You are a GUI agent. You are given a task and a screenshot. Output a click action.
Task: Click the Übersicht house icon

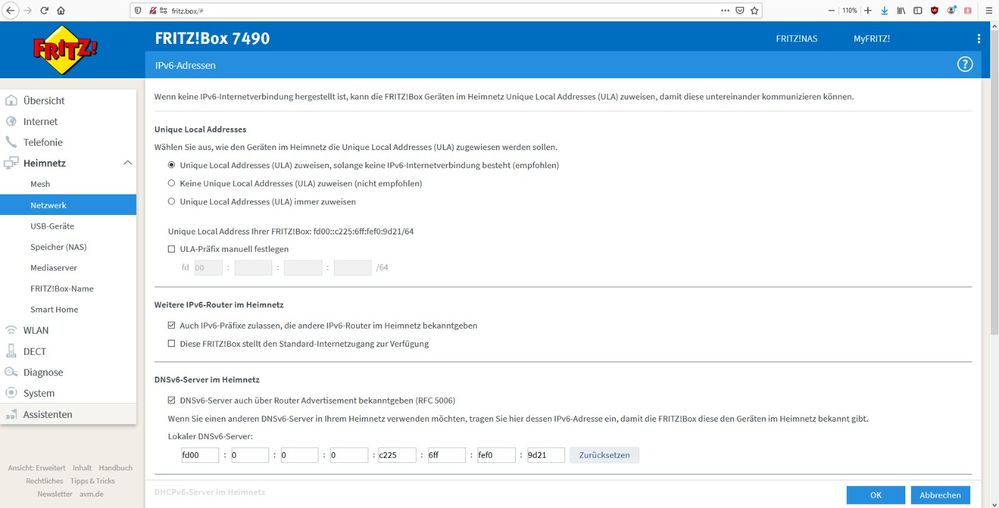pyautogui.click(x=11, y=100)
